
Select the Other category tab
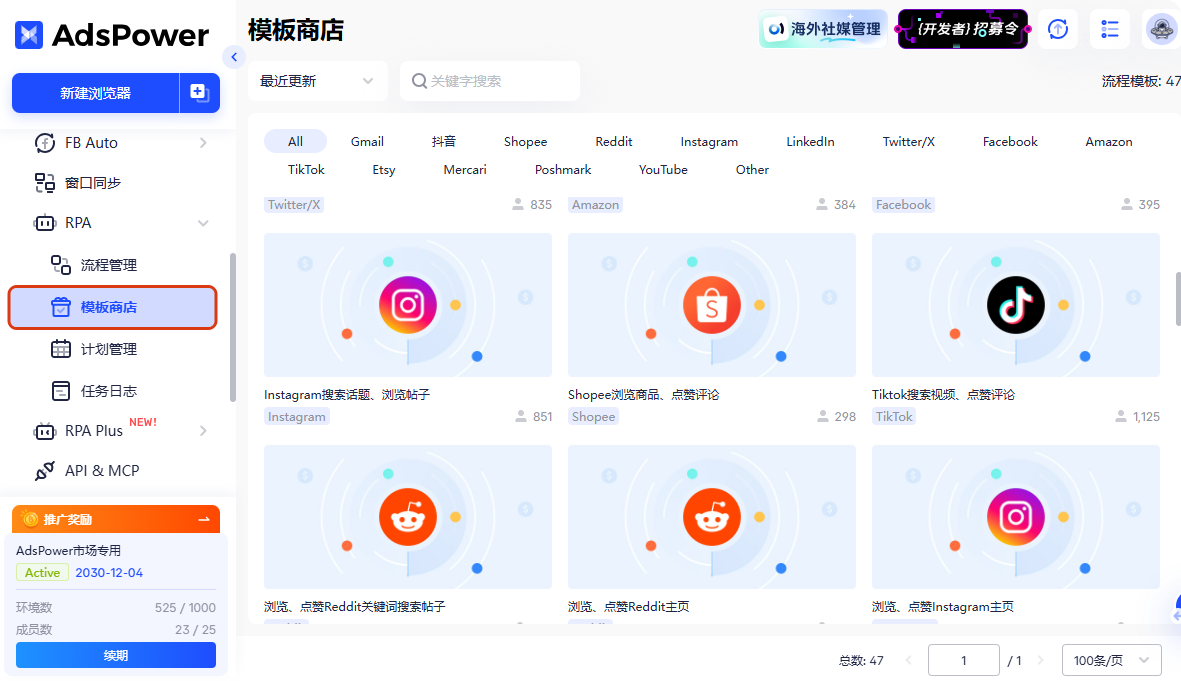pyautogui.click(x=752, y=169)
